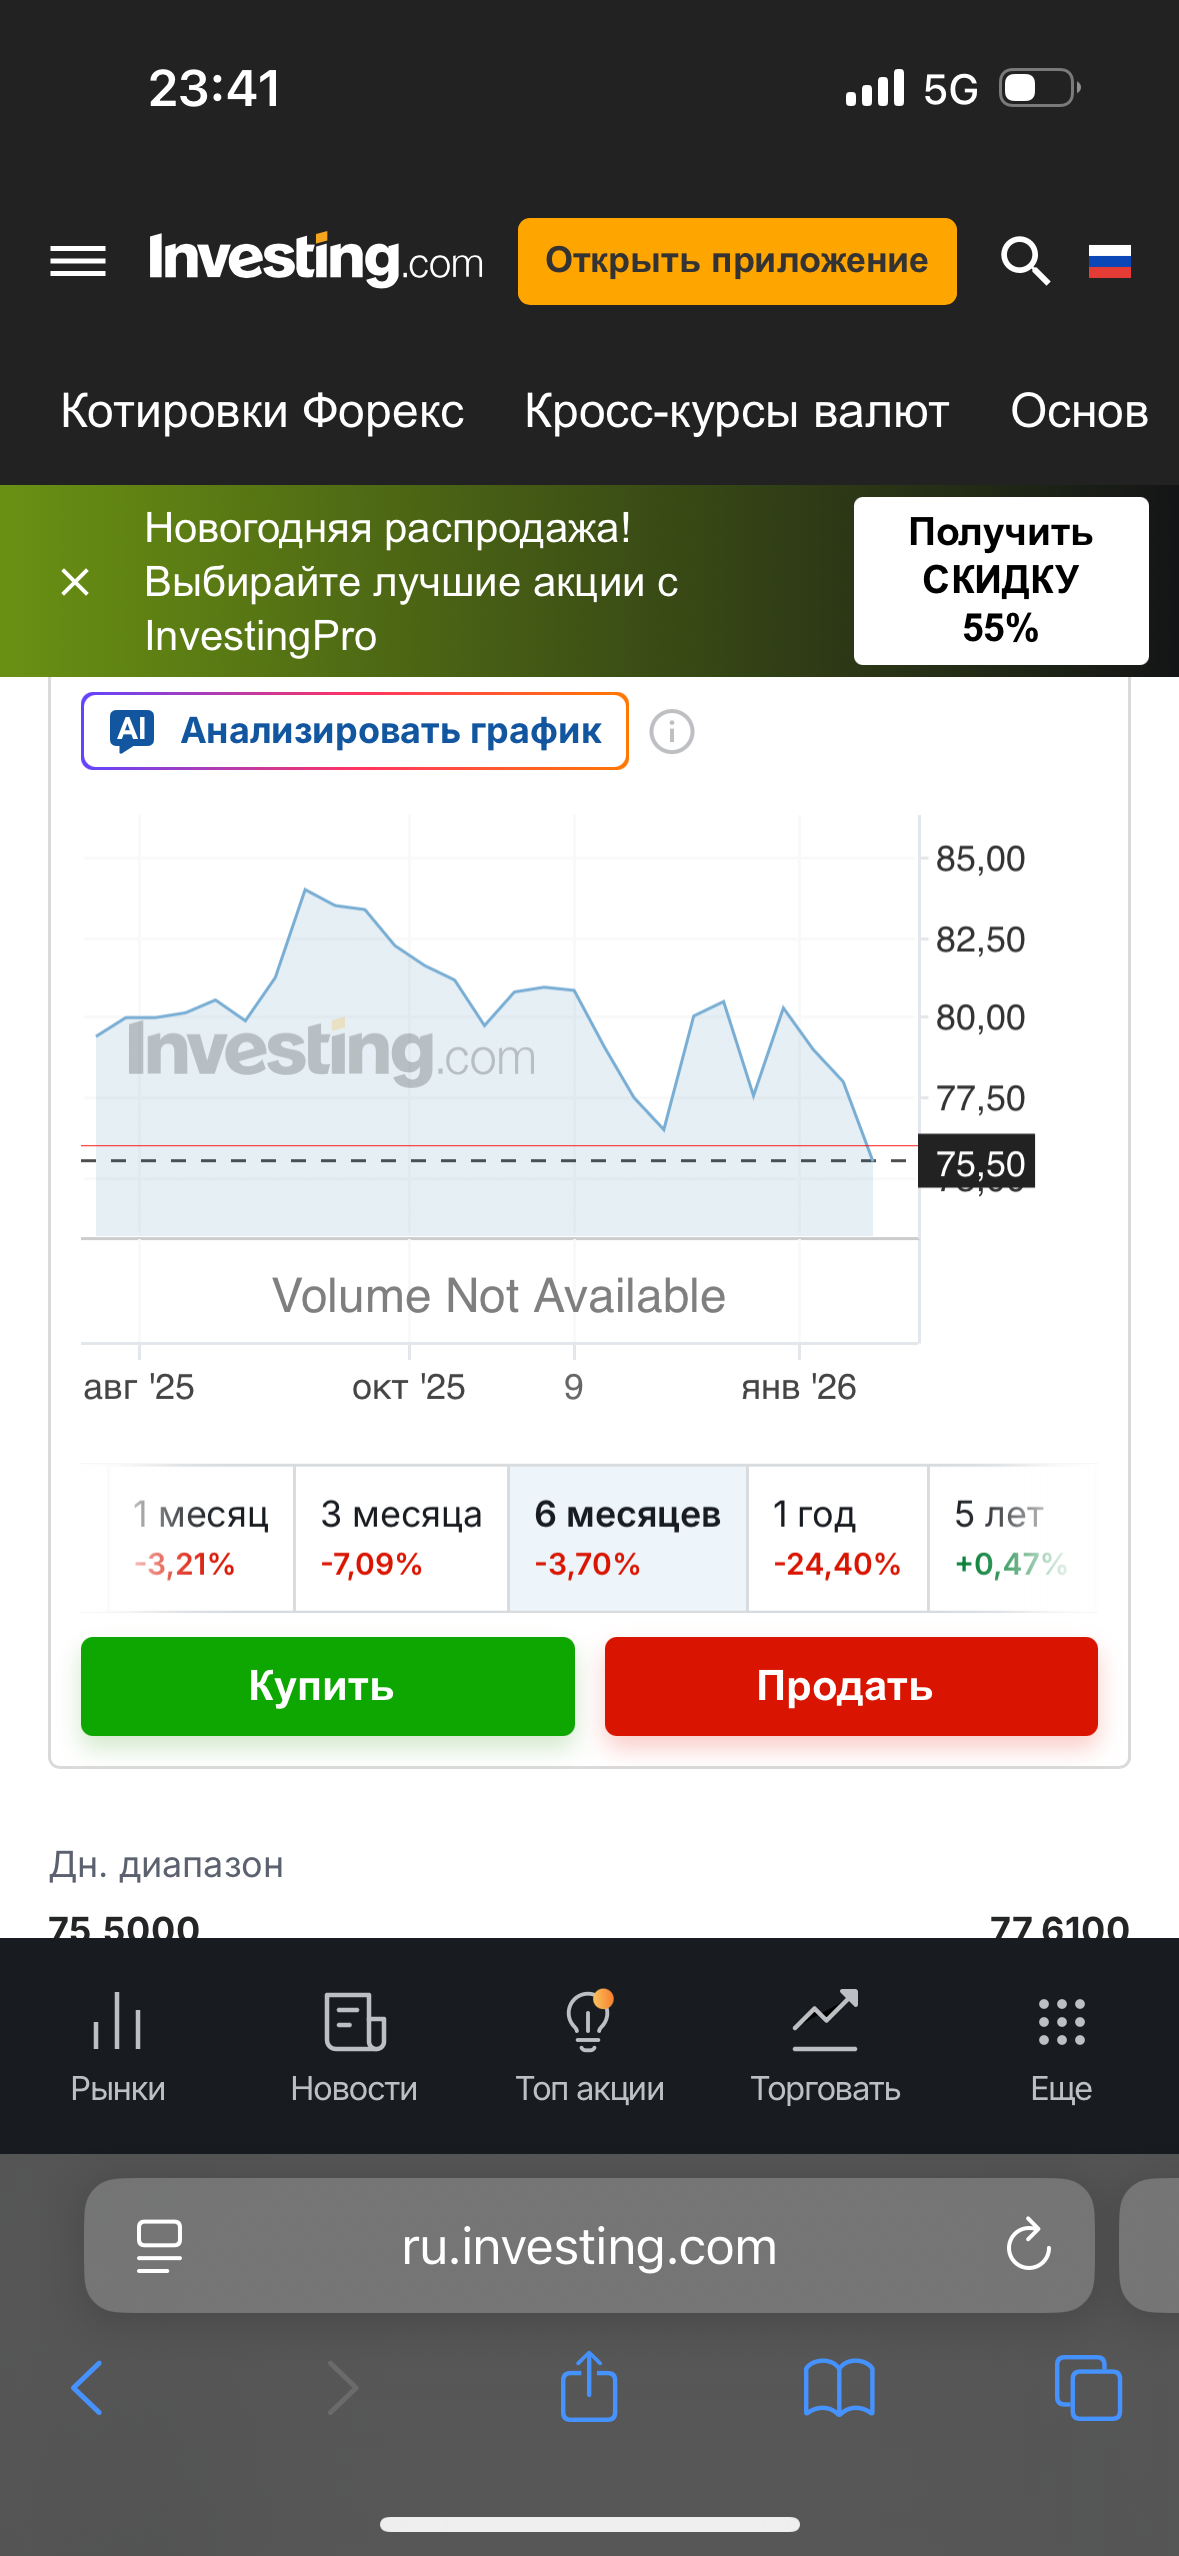The width and height of the screenshot is (1179, 2556).
Task: Tap the ru.investing.com address field
Action: [589, 2246]
